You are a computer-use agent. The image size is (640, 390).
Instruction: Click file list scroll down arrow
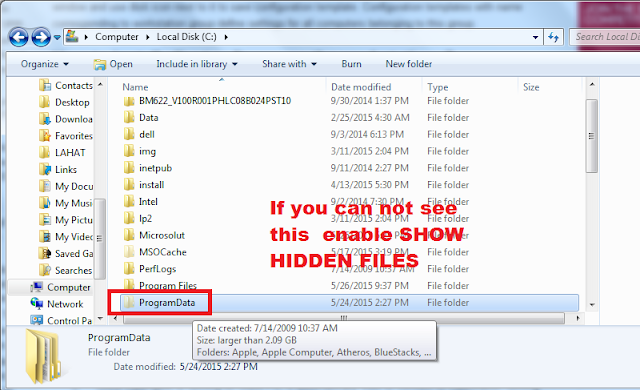pyautogui.click(x=592, y=305)
